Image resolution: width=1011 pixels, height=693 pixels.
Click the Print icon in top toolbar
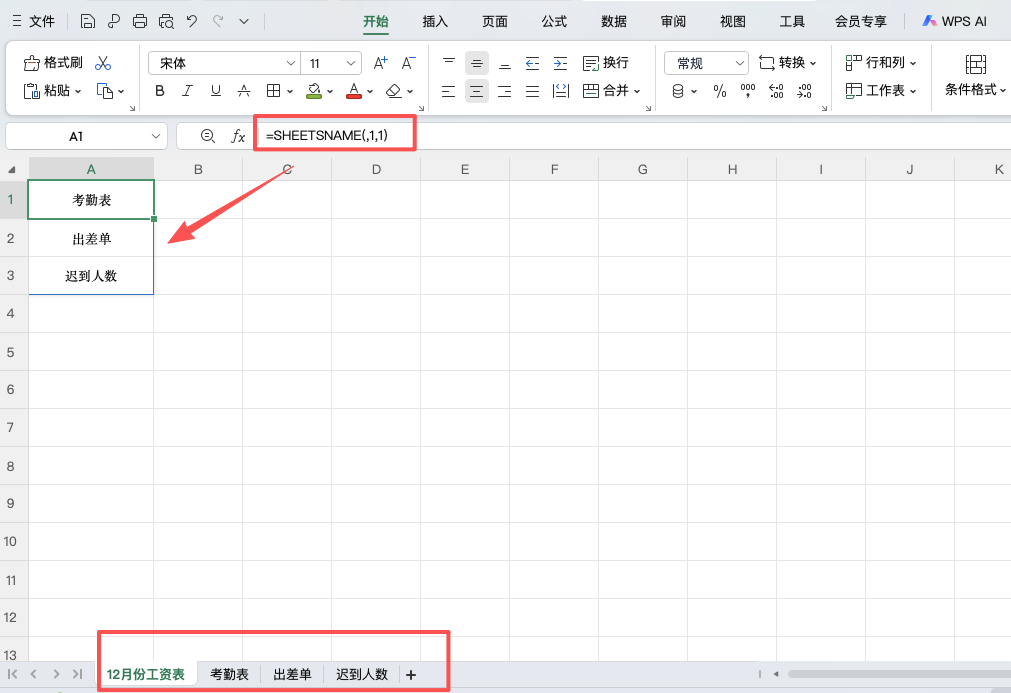coord(140,21)
